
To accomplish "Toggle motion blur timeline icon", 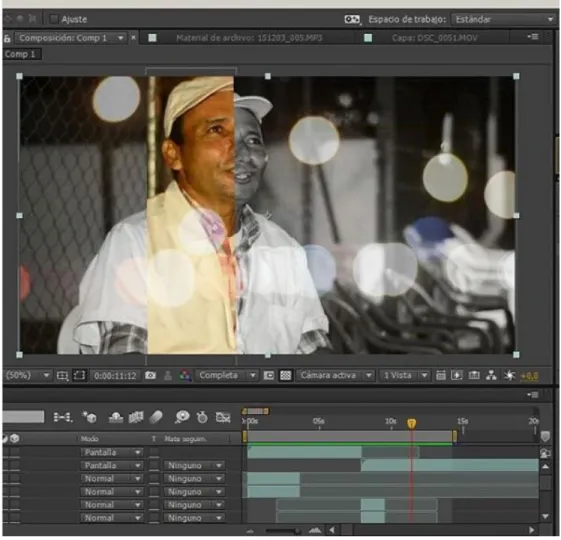I will 156,417.
